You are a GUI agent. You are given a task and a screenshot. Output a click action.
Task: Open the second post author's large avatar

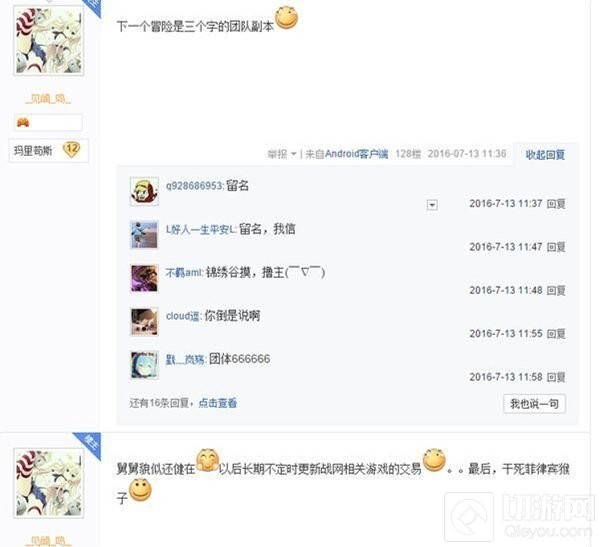(49, 483)
